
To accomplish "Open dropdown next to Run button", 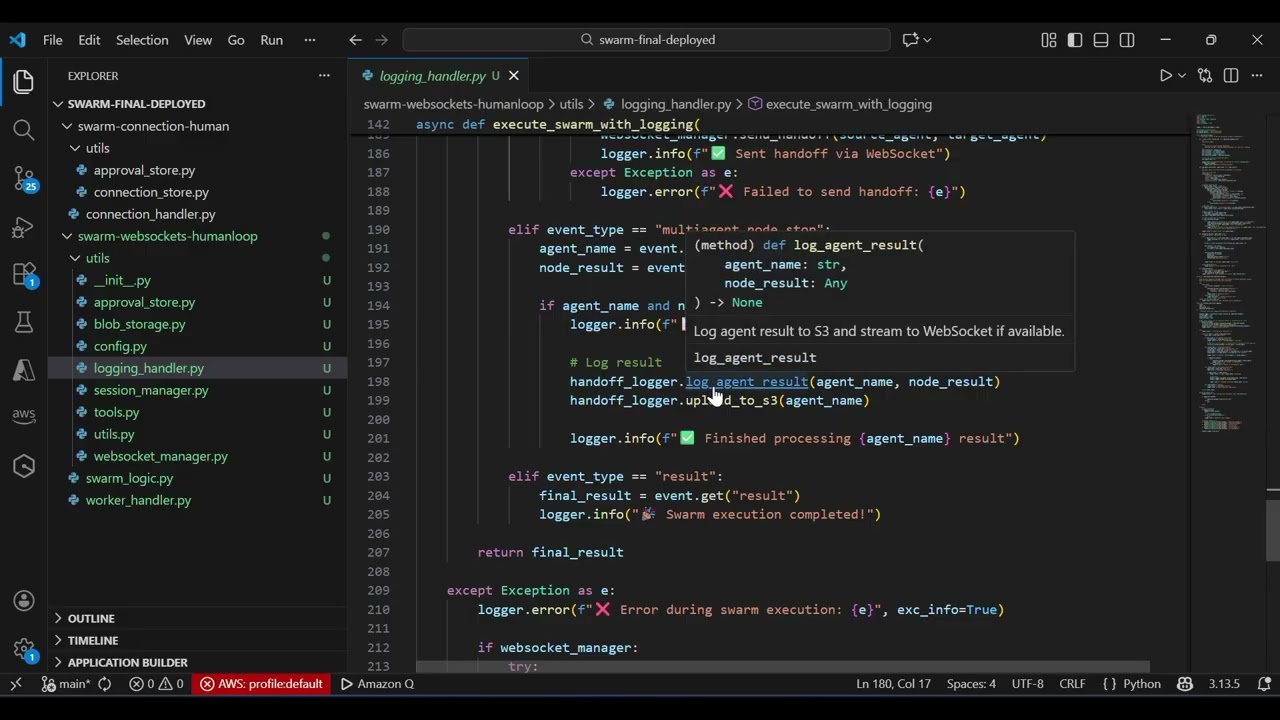I will 1182,76.
